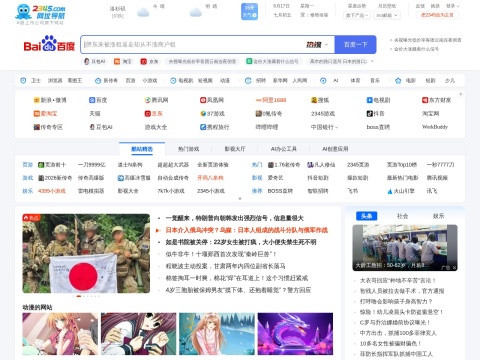Image resolution: width=480 pixels, height=360 pixels.
Task: Open 凡人修仙 game link
Action: (321, 165)
